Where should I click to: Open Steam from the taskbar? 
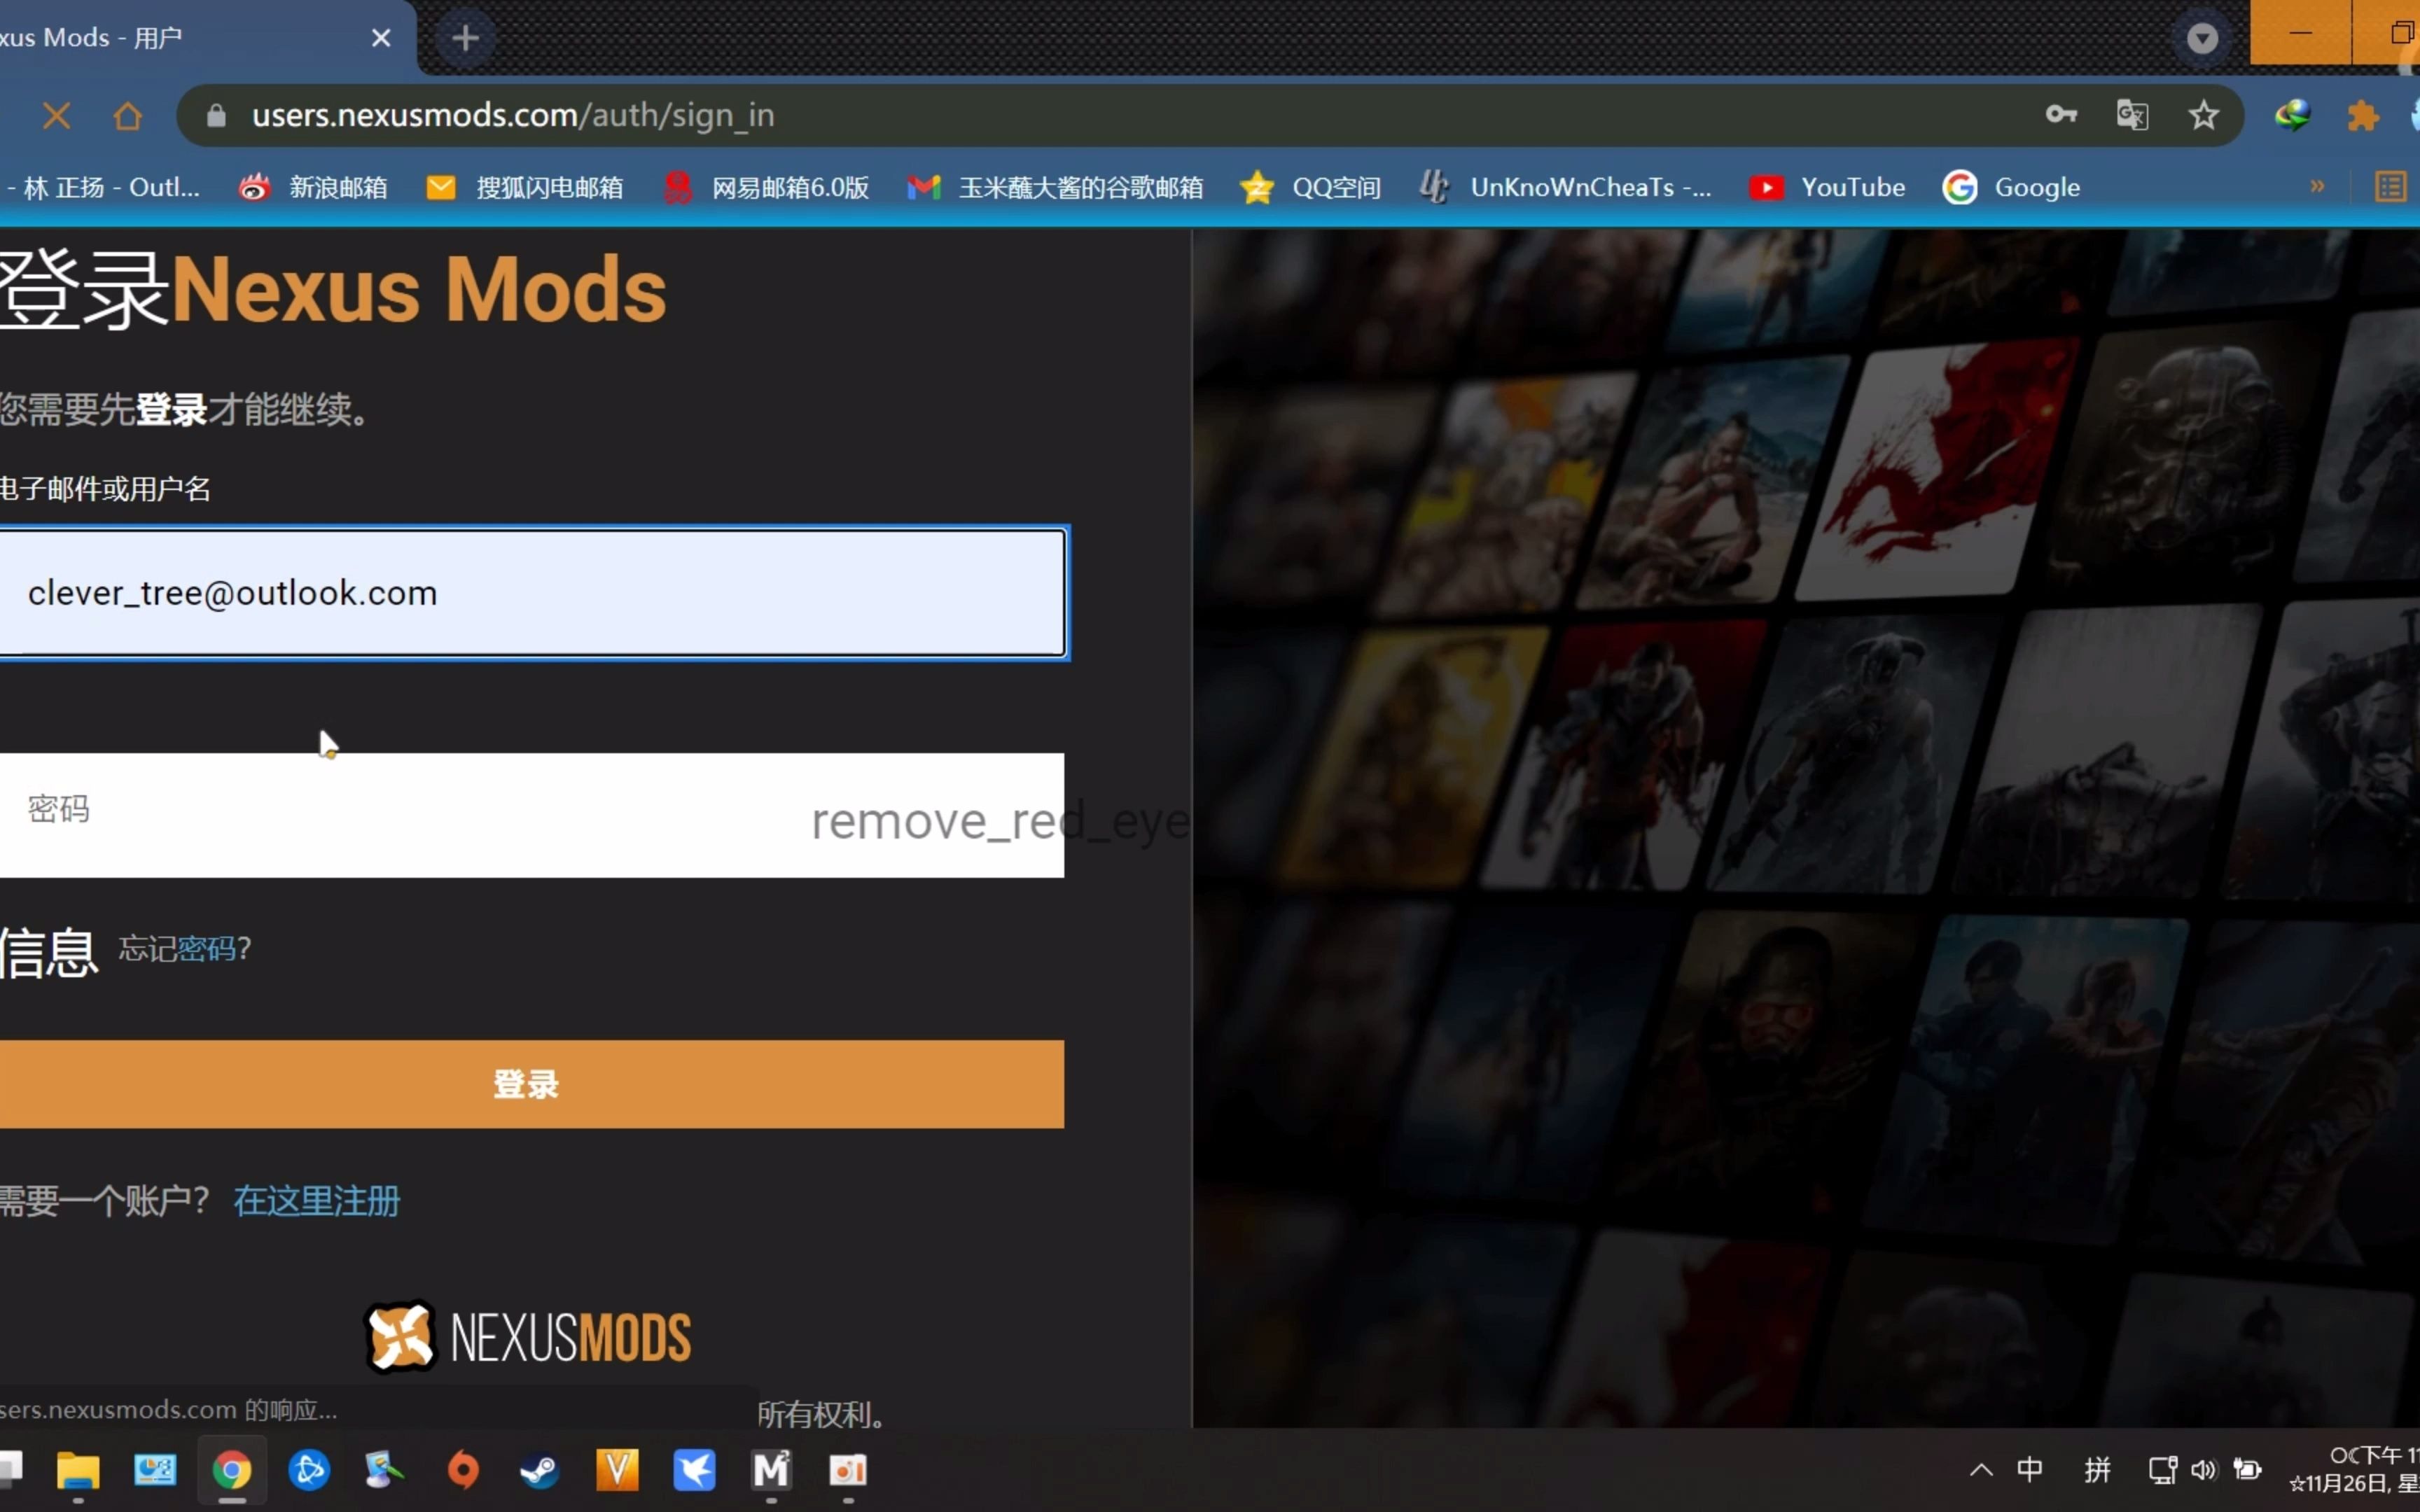(540, 1470)
